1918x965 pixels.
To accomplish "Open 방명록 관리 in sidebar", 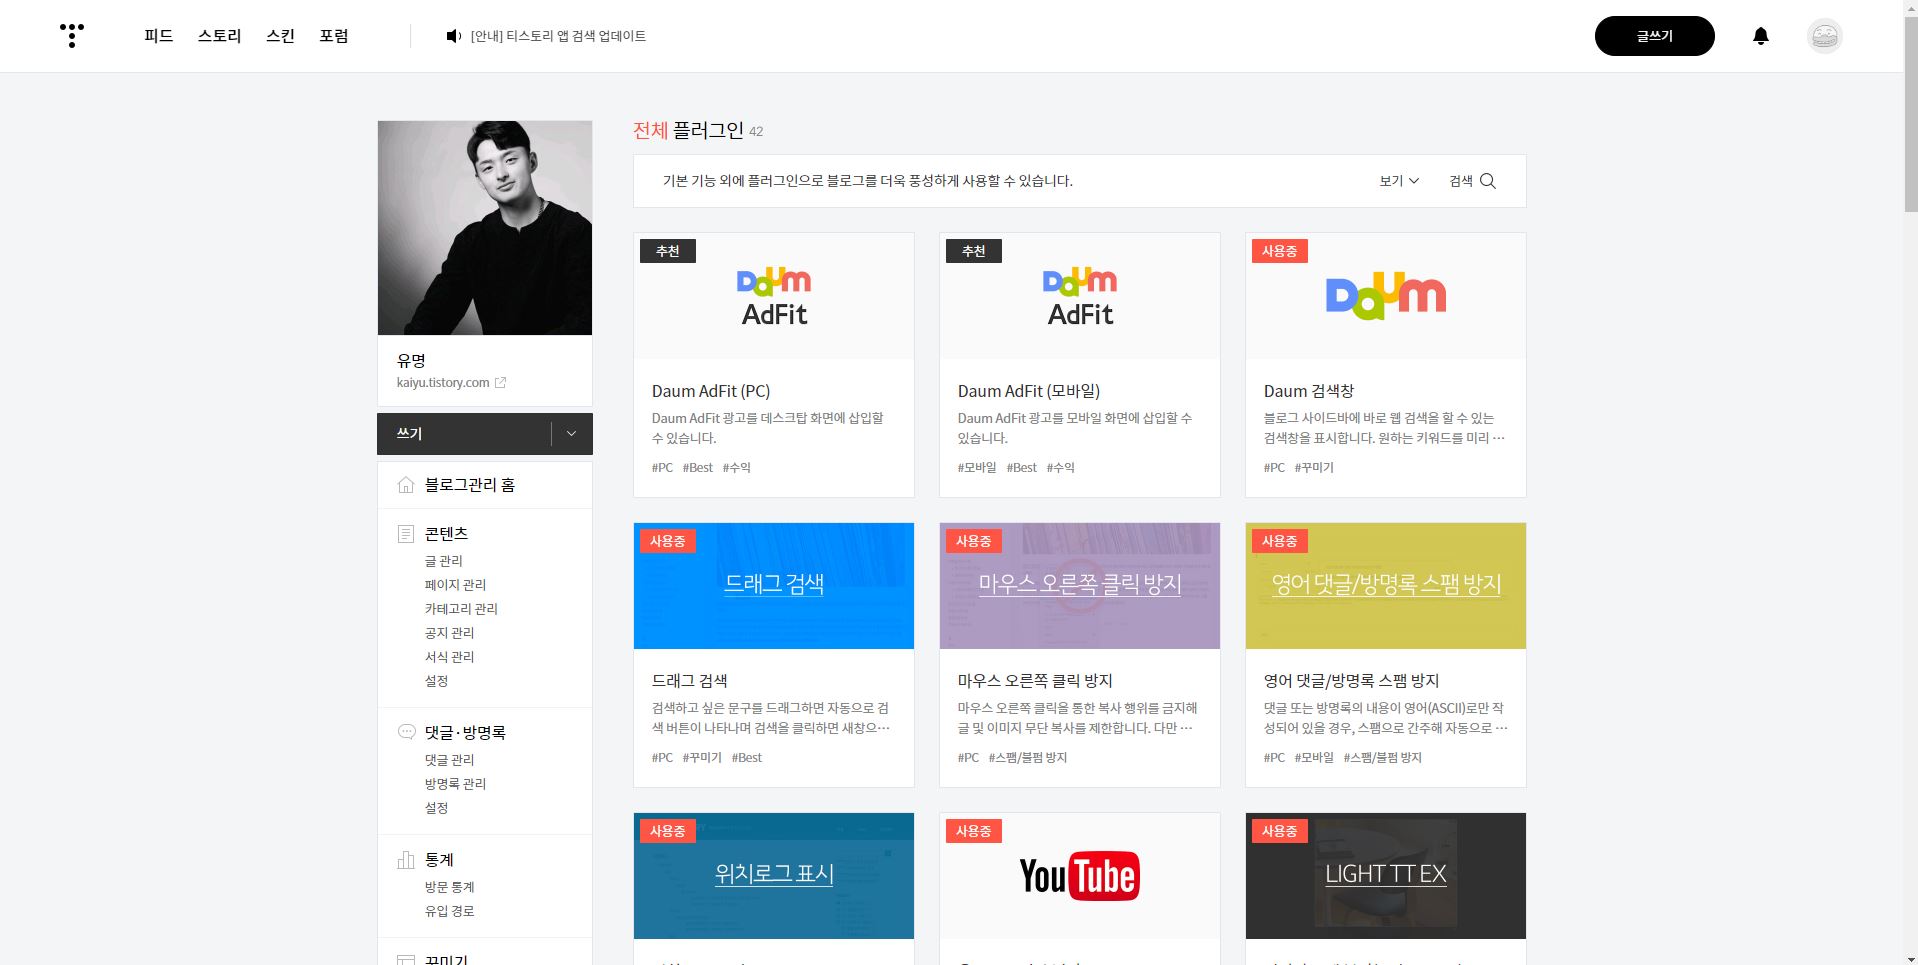I will 455,784.
